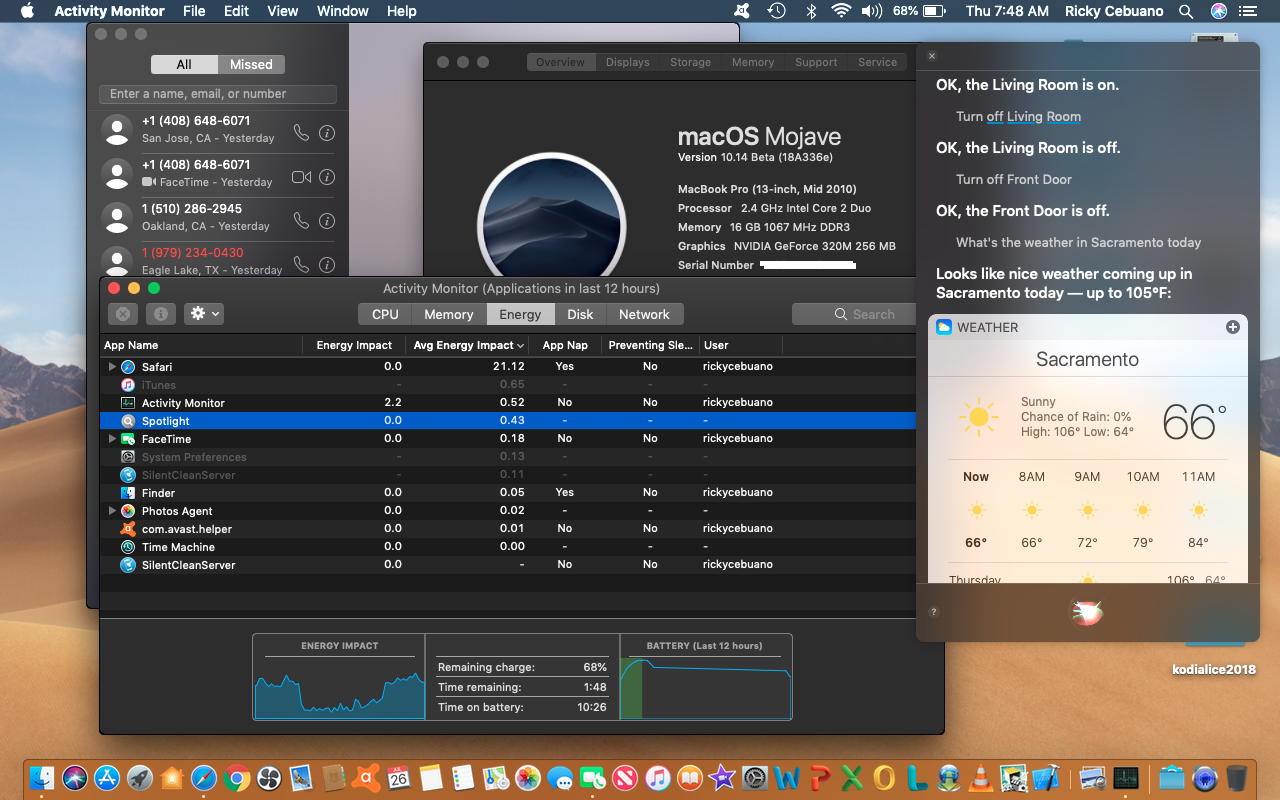The height and width of the screenshot is (800, 1280).
Task: Click the inspect process info icon
Action: click(160, 314)
